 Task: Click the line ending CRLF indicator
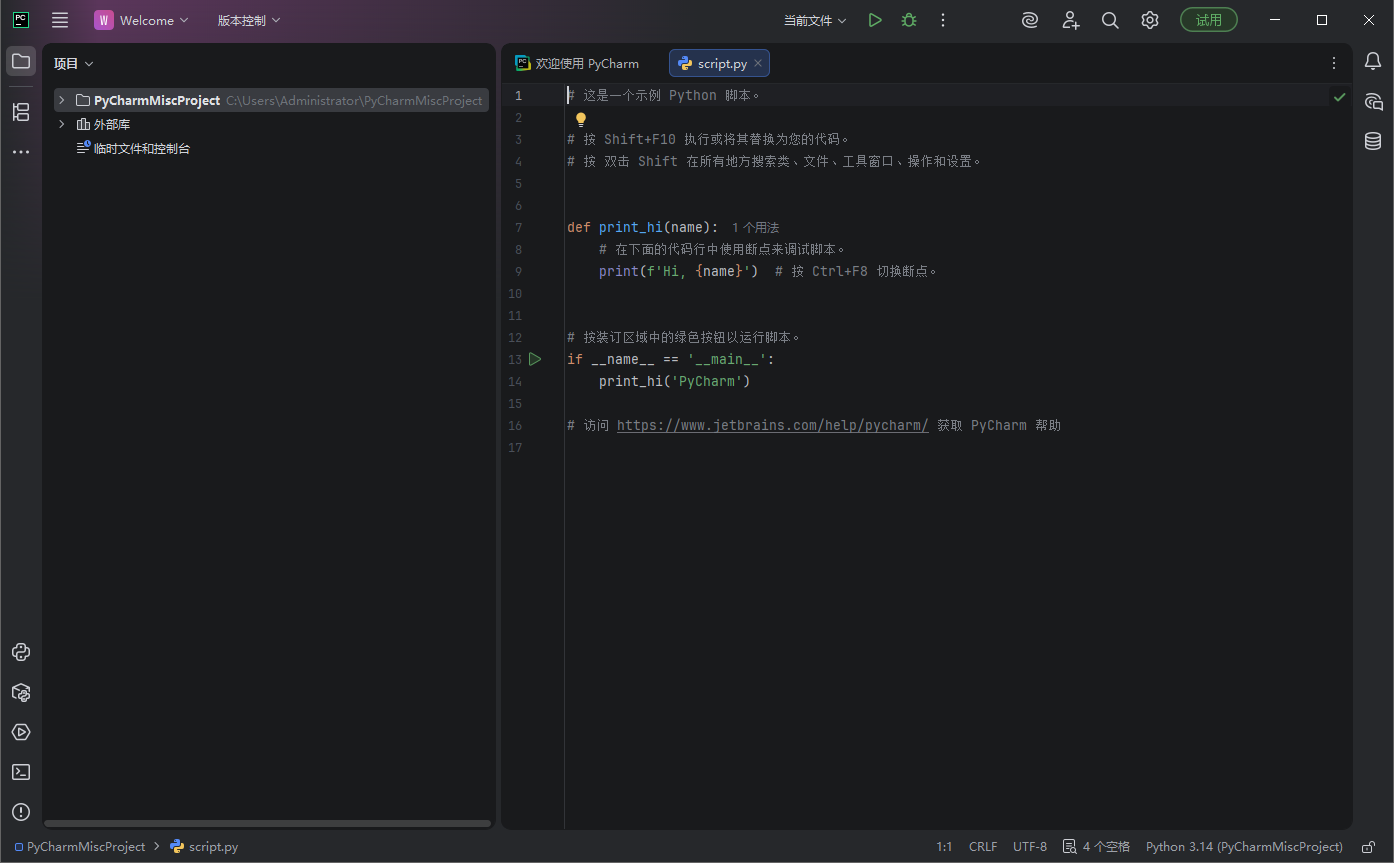click(x=983, y=846)
